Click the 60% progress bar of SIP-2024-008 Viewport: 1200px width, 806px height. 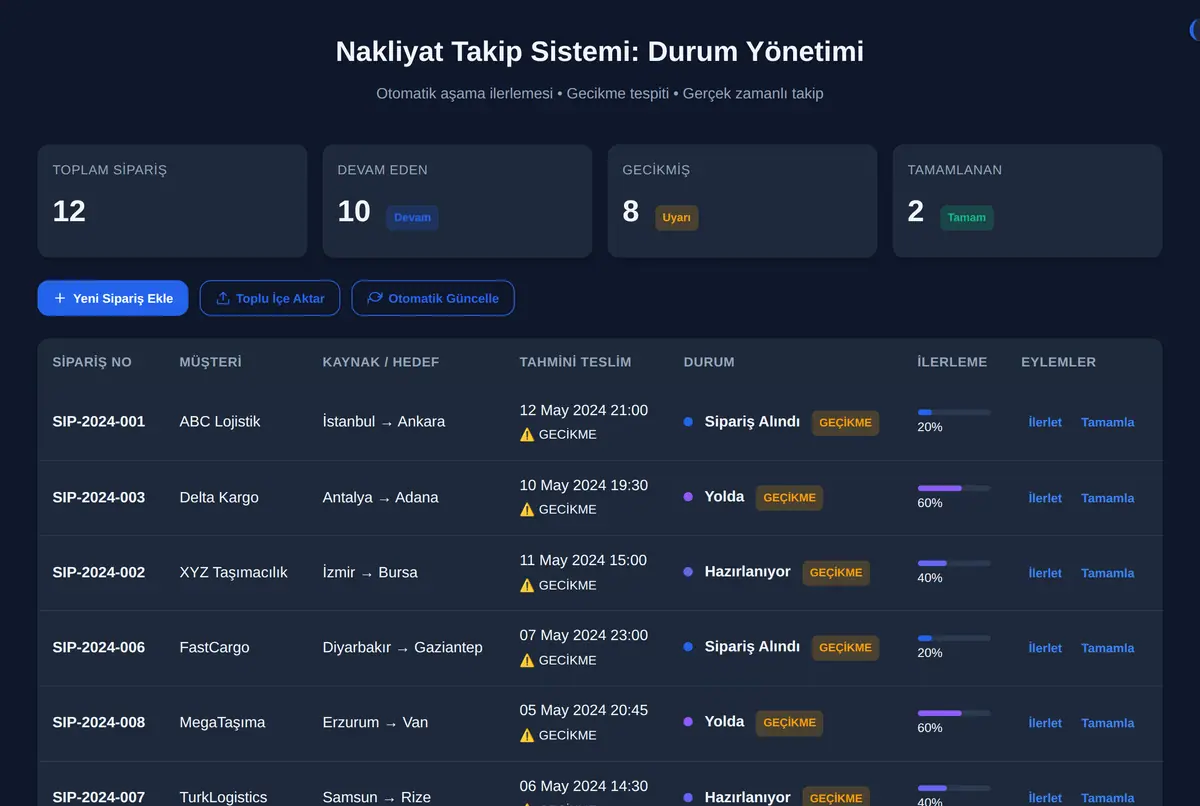point(954,713)
